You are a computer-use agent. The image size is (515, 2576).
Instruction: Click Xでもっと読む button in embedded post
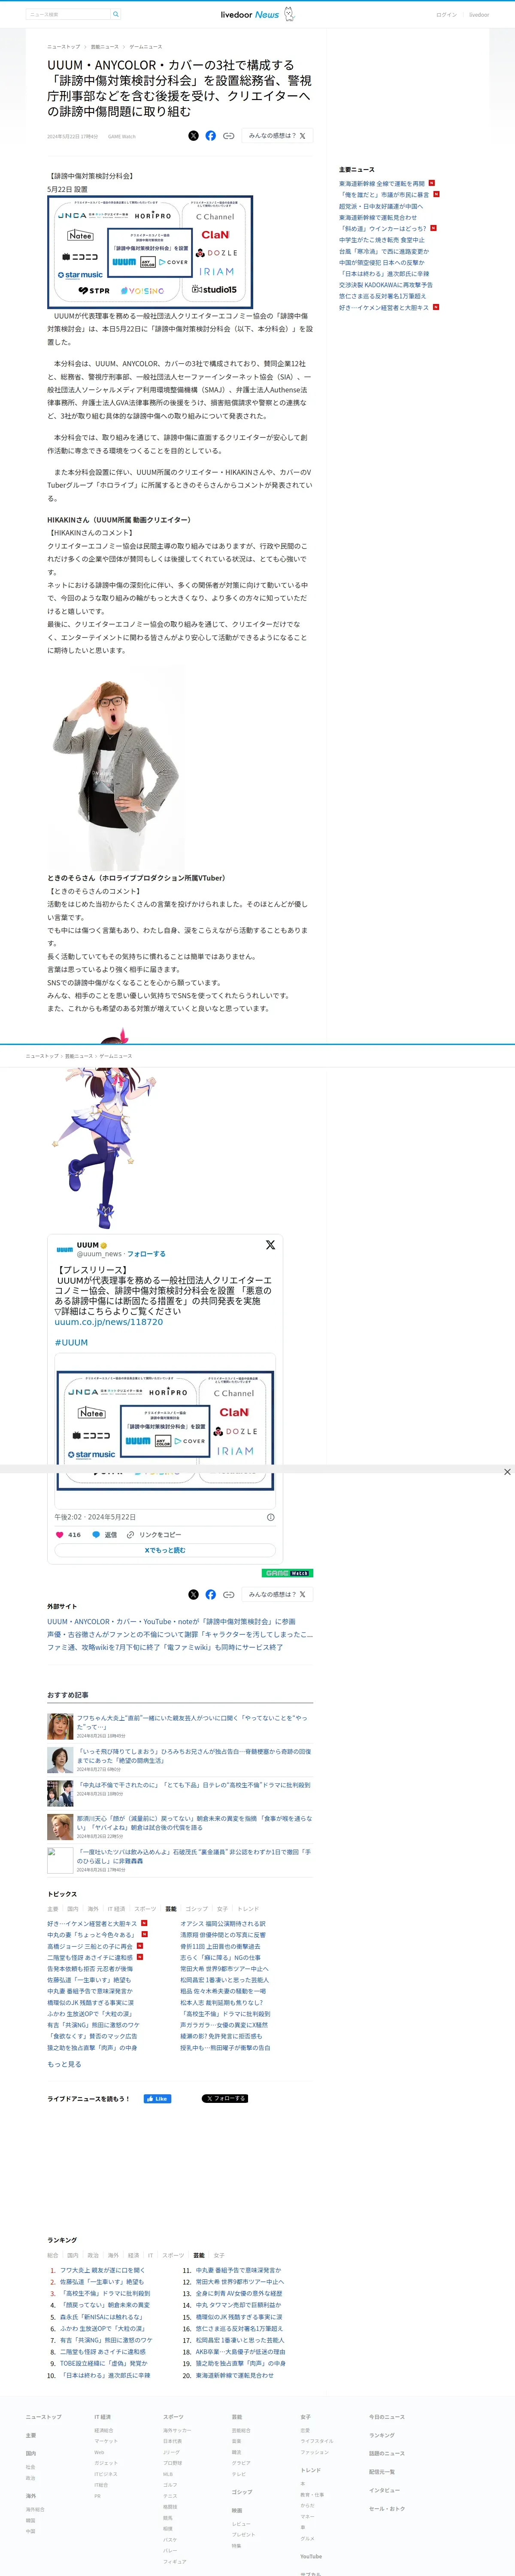(165, 1550)
